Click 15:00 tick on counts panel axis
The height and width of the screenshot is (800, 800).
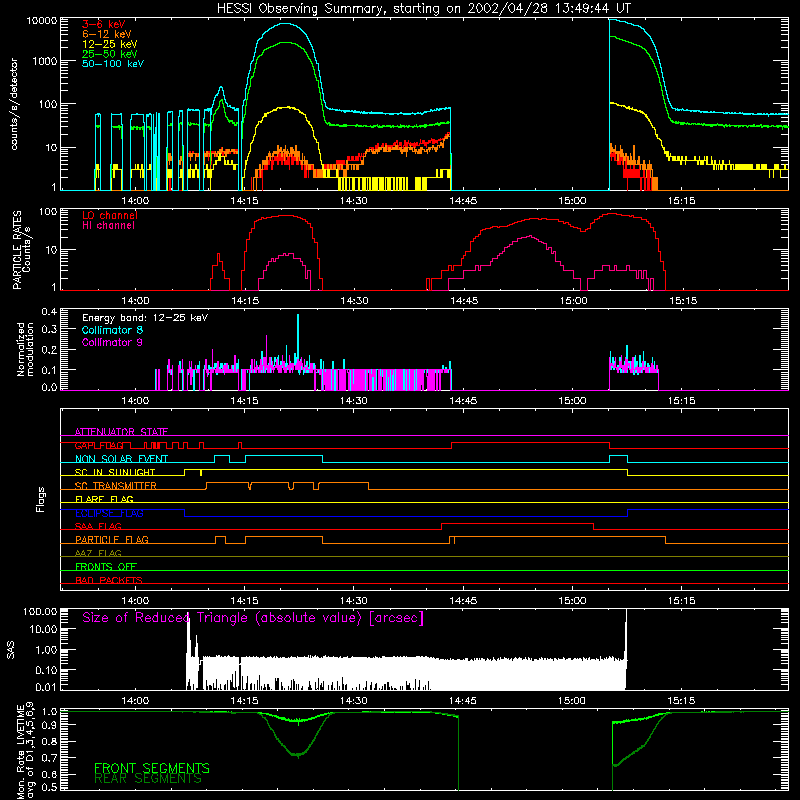click(x=572, y=201)
